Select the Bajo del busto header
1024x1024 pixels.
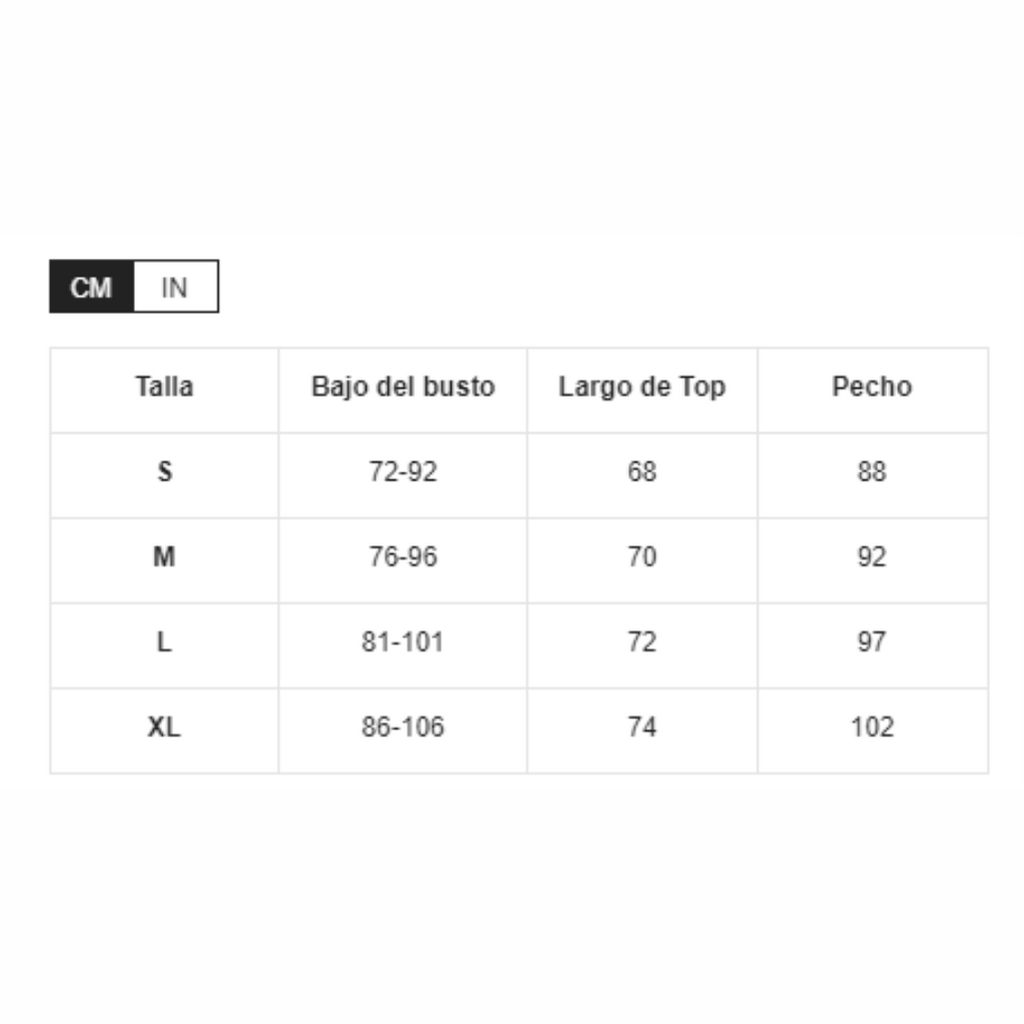point(403,387)
